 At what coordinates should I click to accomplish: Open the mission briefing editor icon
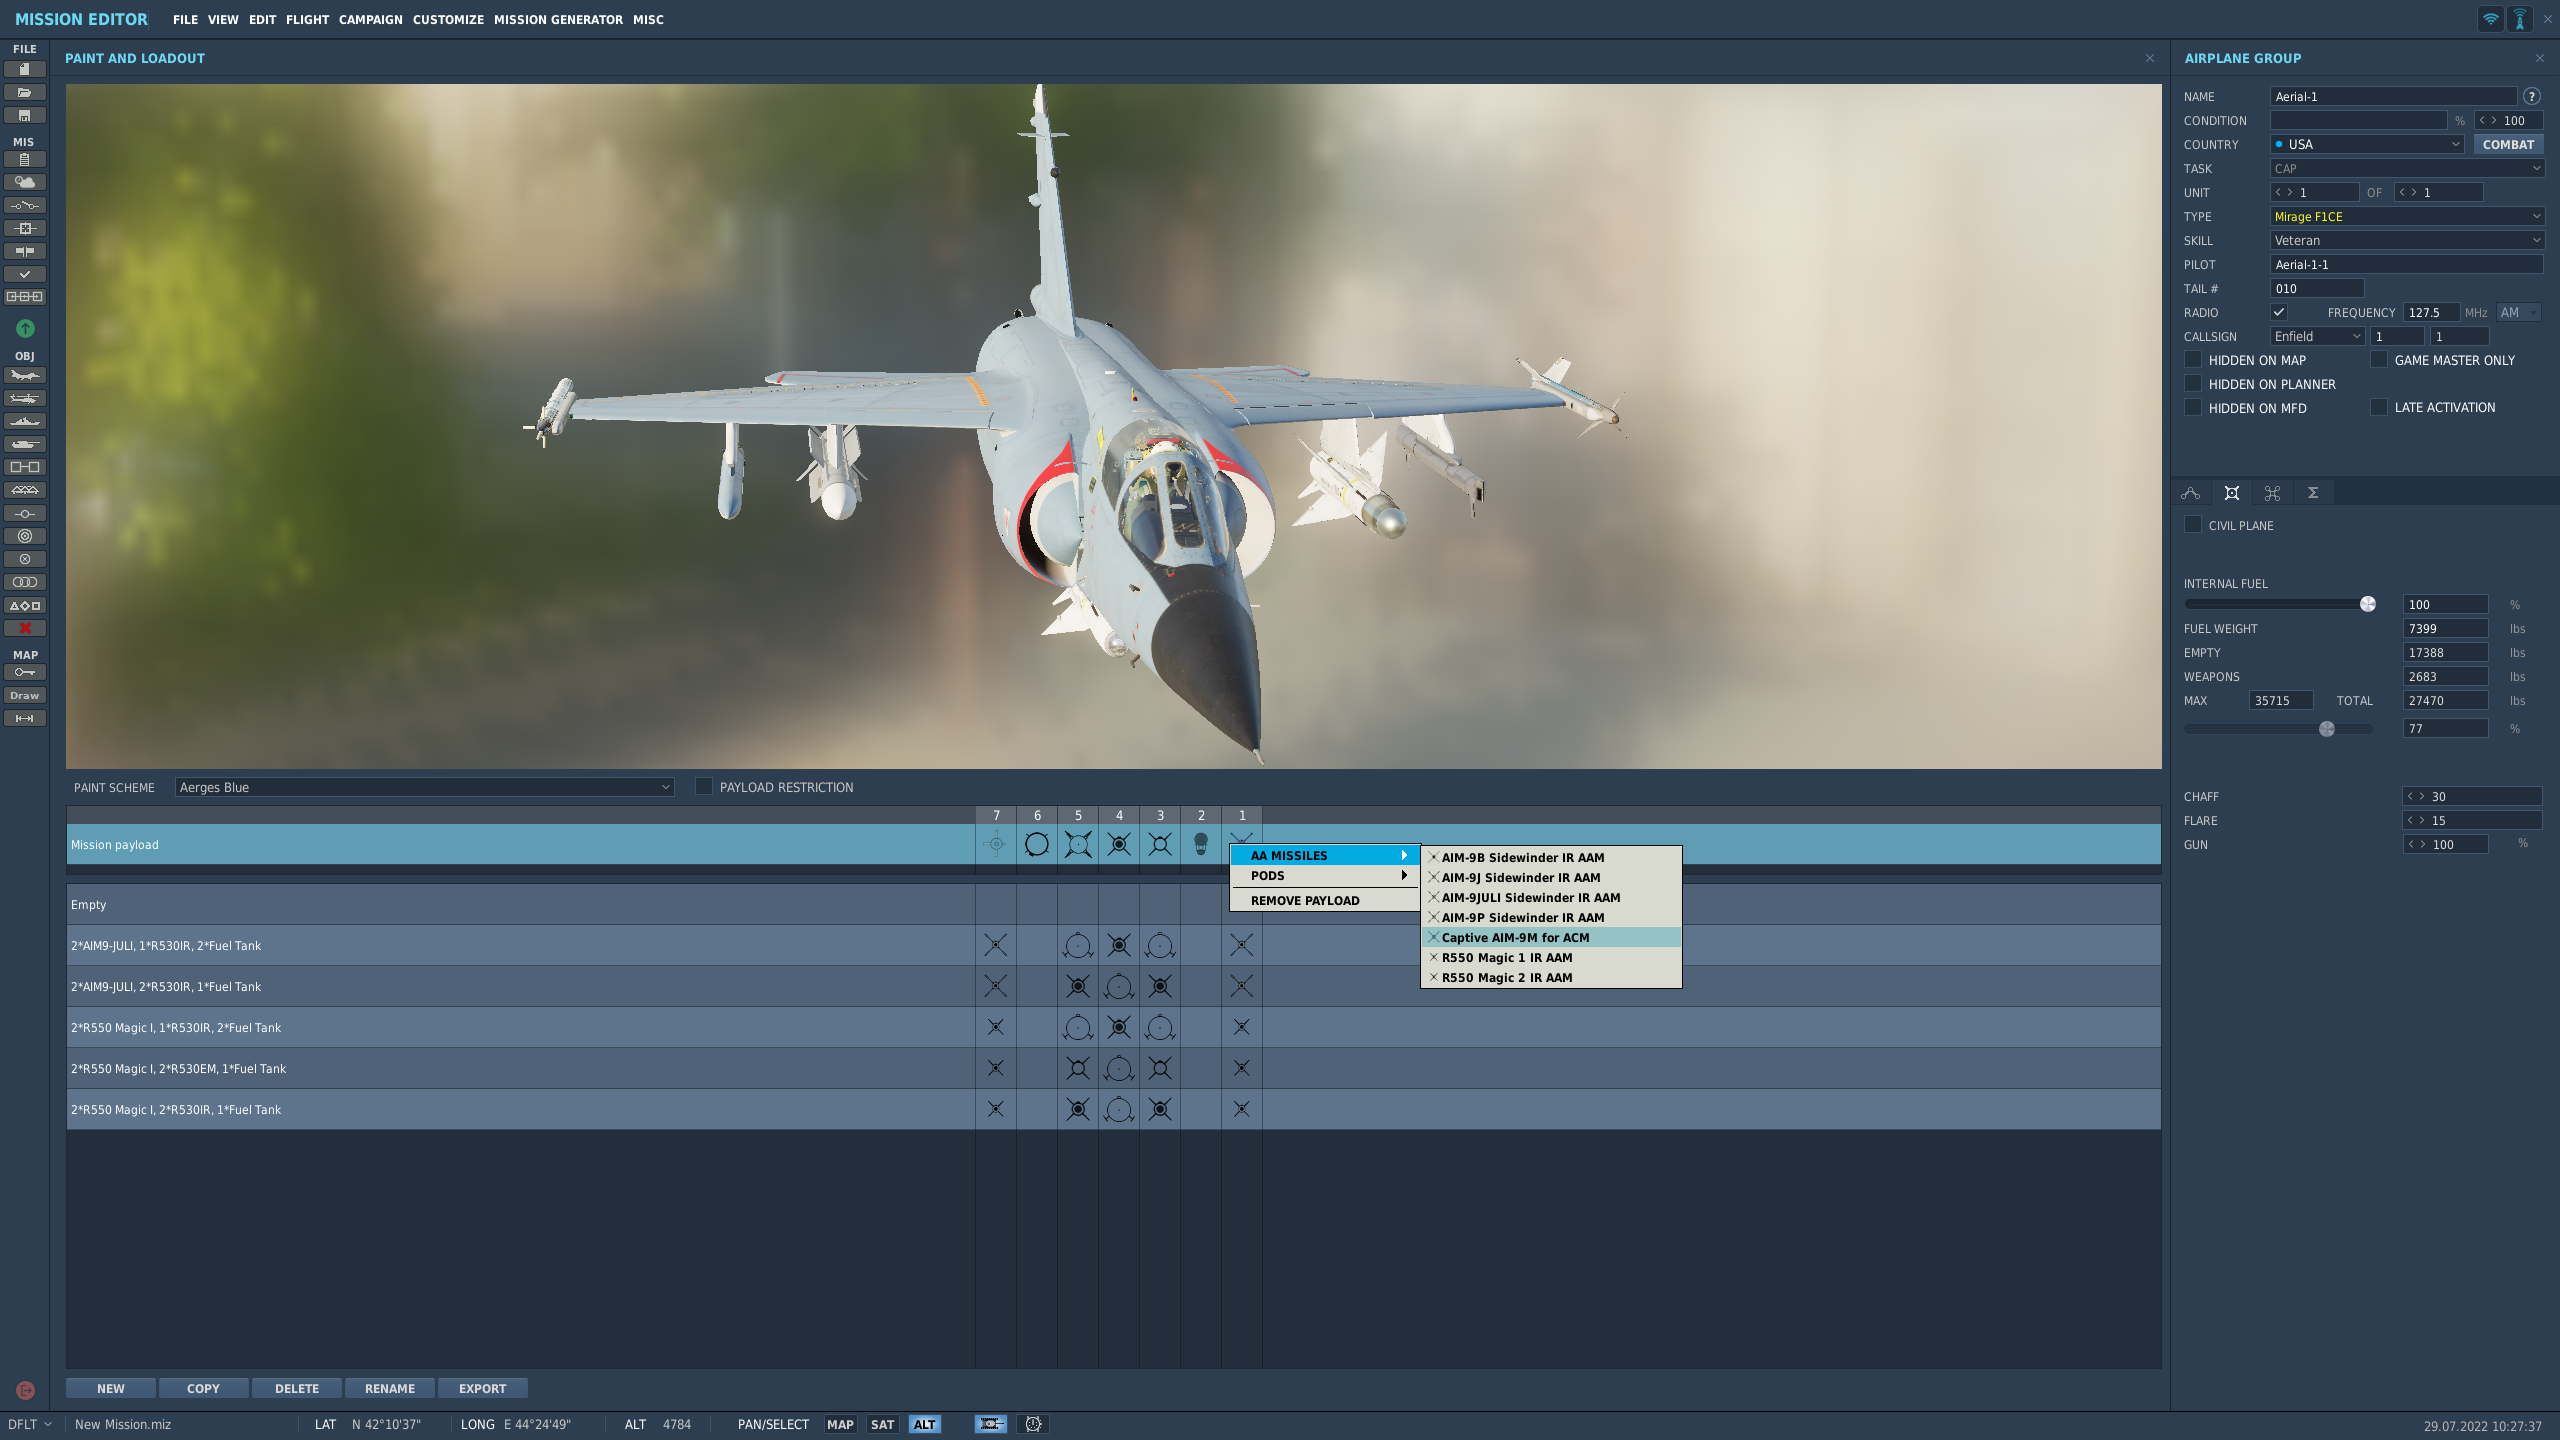[x=24, y=157]
